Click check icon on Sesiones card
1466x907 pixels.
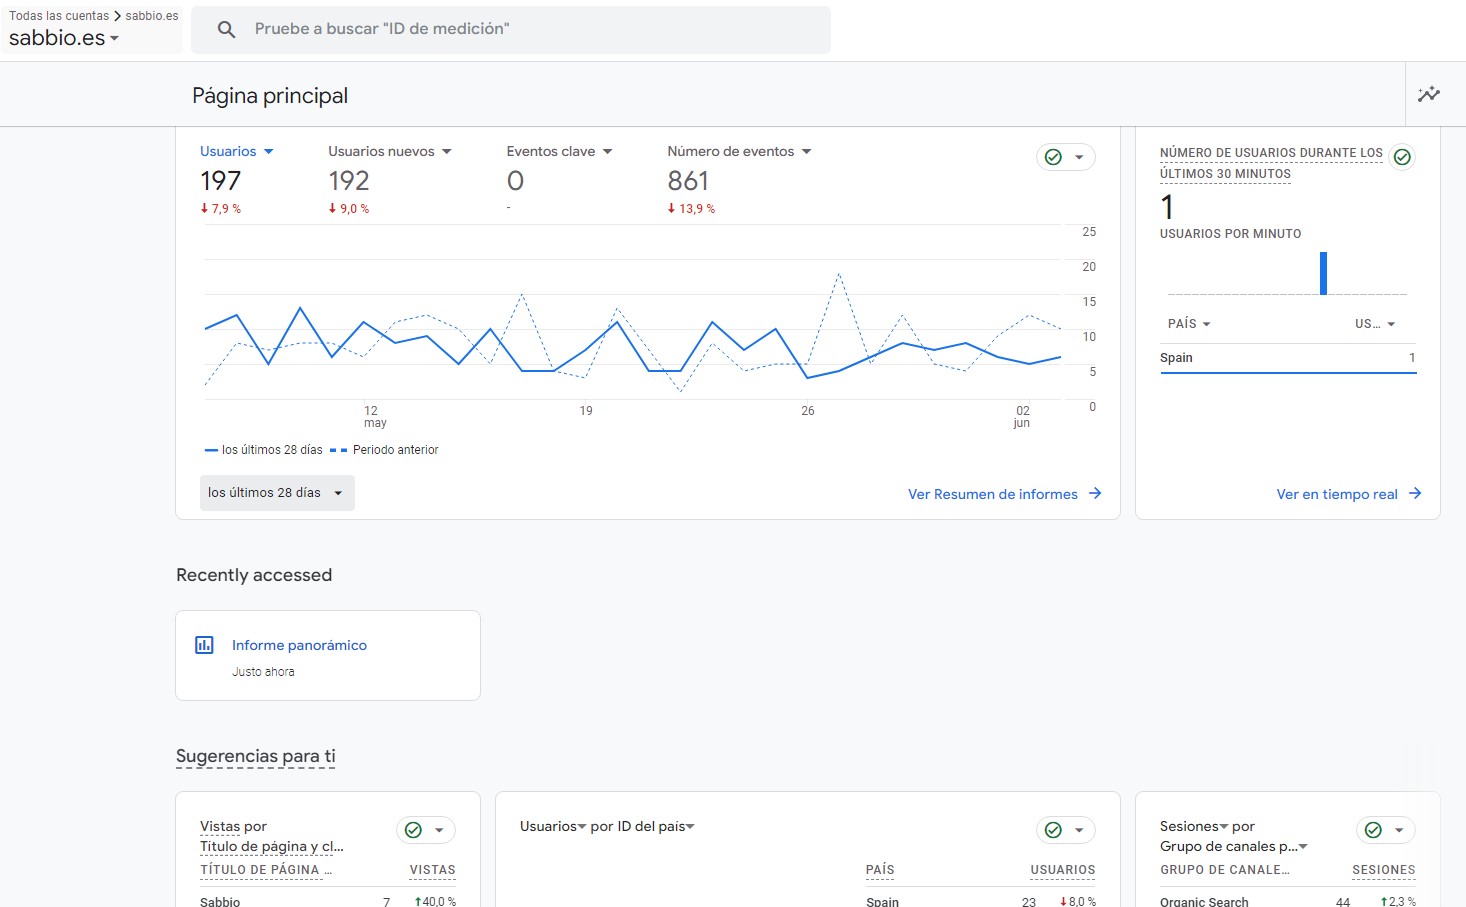(x=1373, y=830)
